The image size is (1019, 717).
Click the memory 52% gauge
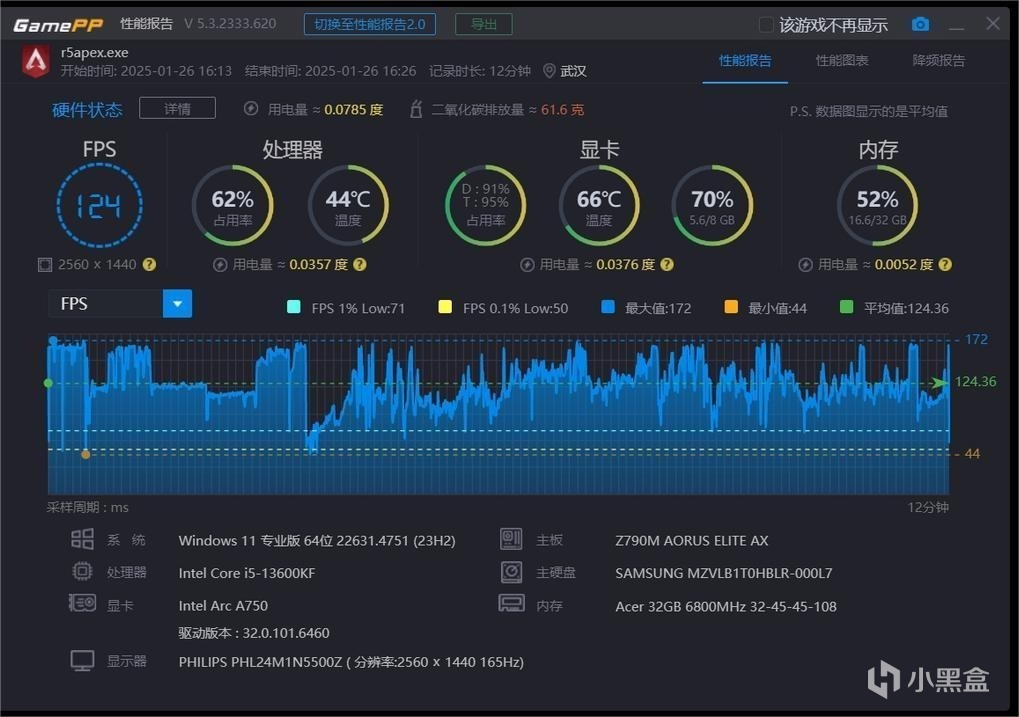pyautogui.click(x=877, y=205)
